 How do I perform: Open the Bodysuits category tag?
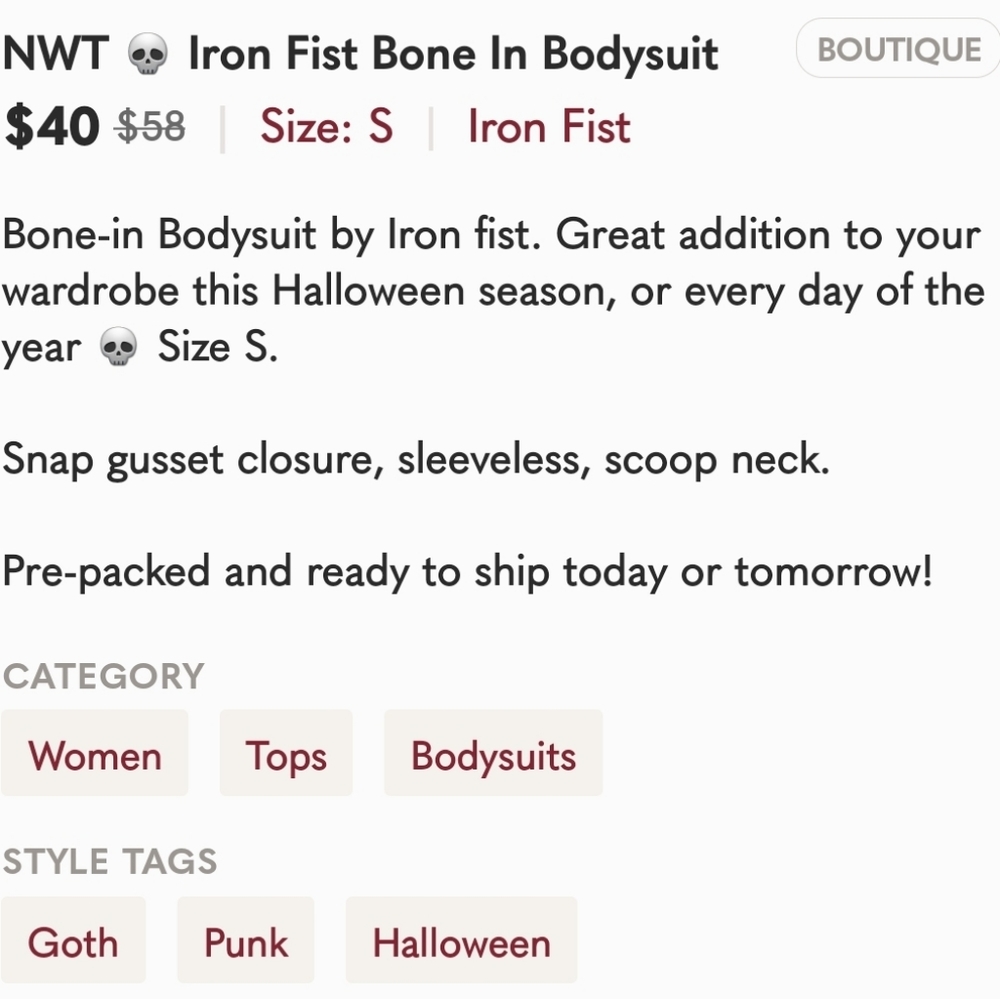492,754
